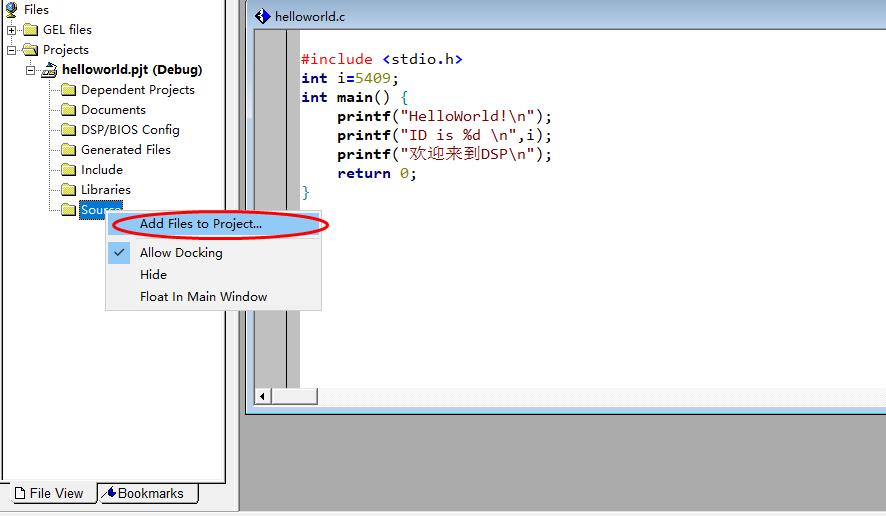Click the Libraries folder icon
Viewport: 886px width, 516px height.
[68, 189]
